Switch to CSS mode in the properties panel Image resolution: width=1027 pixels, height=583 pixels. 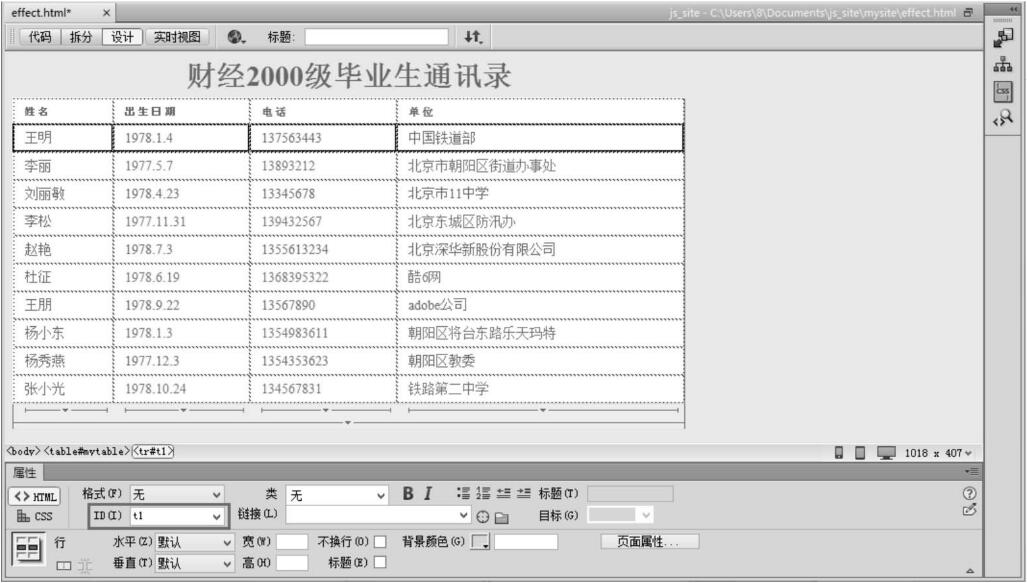point(34,517)
